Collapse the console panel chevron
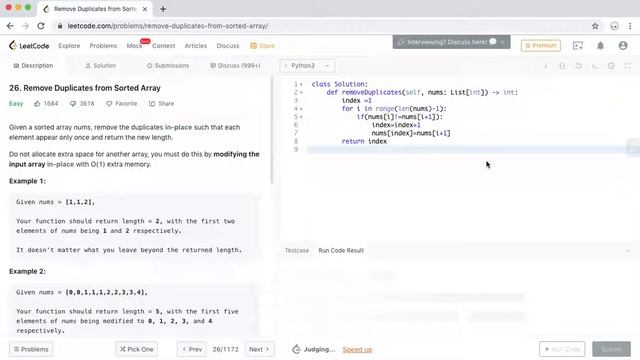This screenshot has height=360, width=640. pos(628,251)
